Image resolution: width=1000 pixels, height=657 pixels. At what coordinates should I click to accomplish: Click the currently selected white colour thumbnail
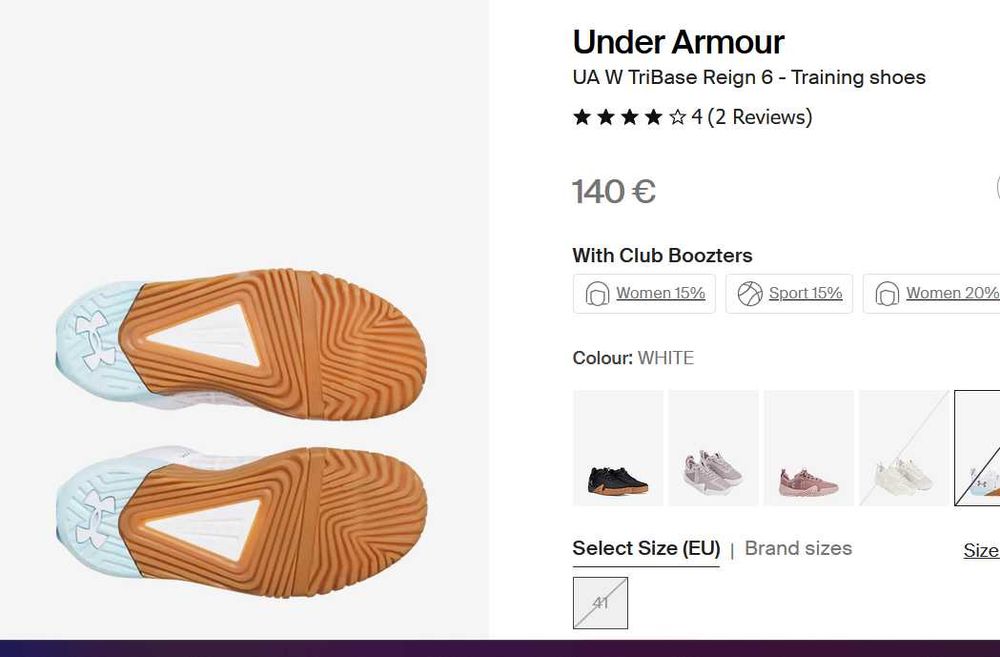click(978, 448)
